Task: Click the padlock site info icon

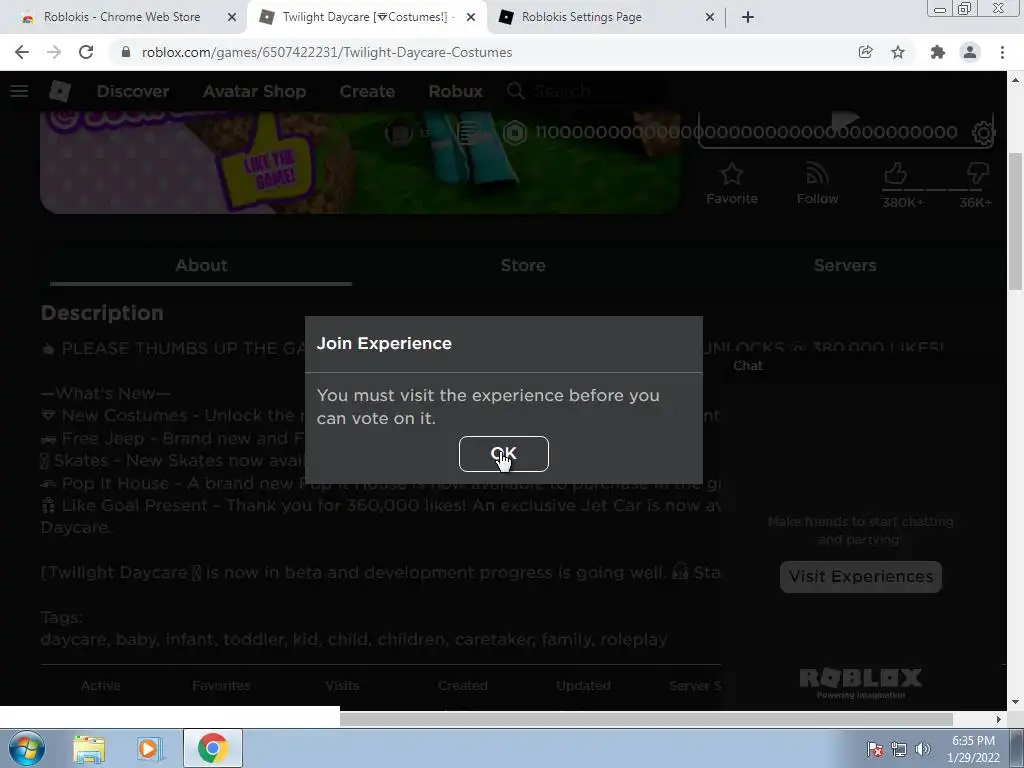Action: (x=126, y=52)
